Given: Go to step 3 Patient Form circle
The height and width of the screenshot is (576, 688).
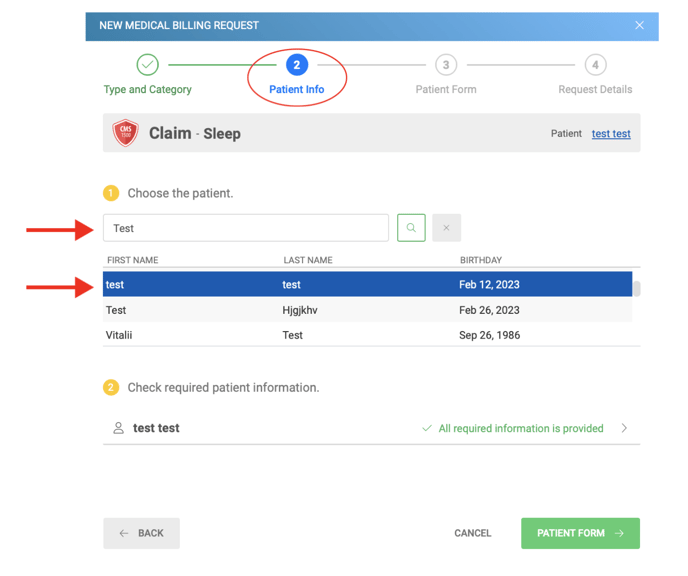Looking at the screenshot, I should [x=446, y=65].
